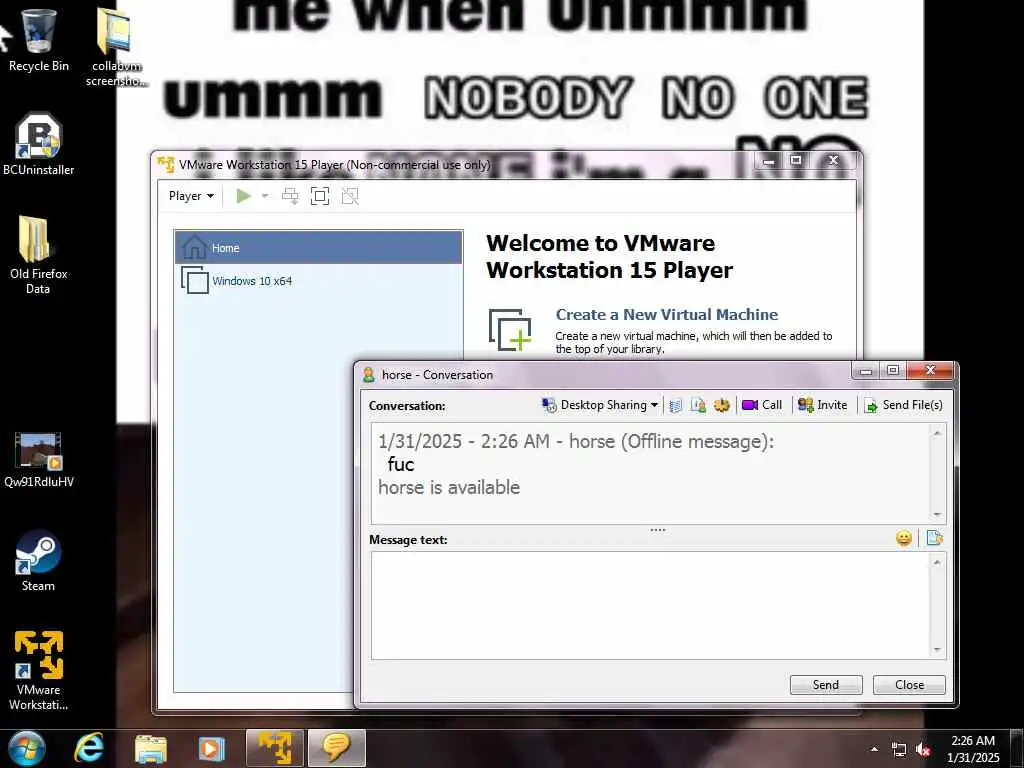
Task: Click the 'horse is available' status text
Action: pos(449,487)
